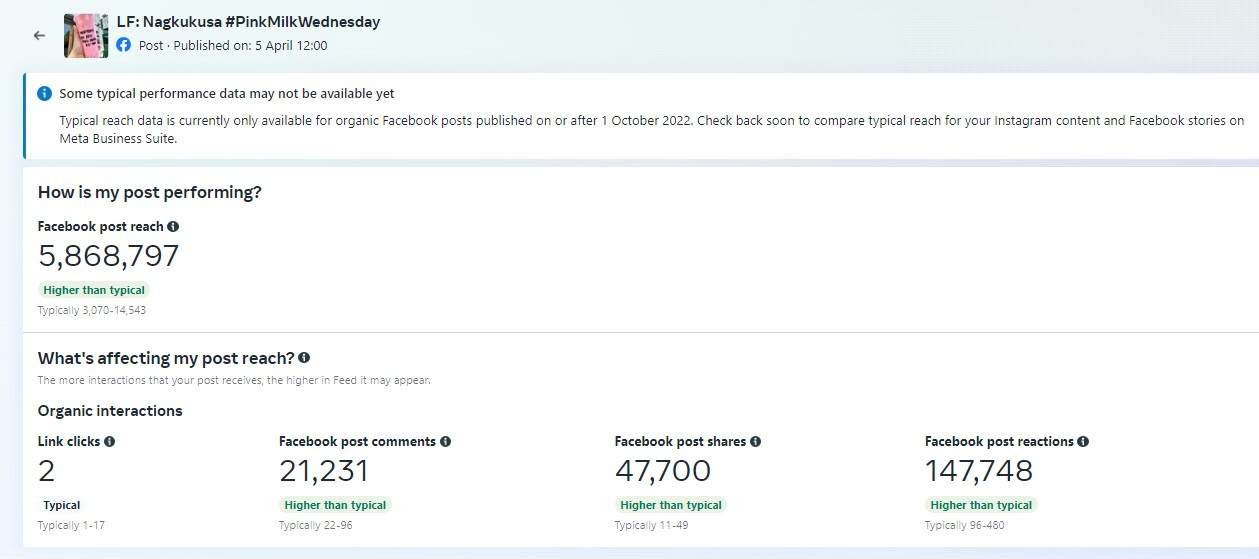The image size is (1259, 559).
Task: Click info icon next to Facebook post shares
Action: [756, 441]
